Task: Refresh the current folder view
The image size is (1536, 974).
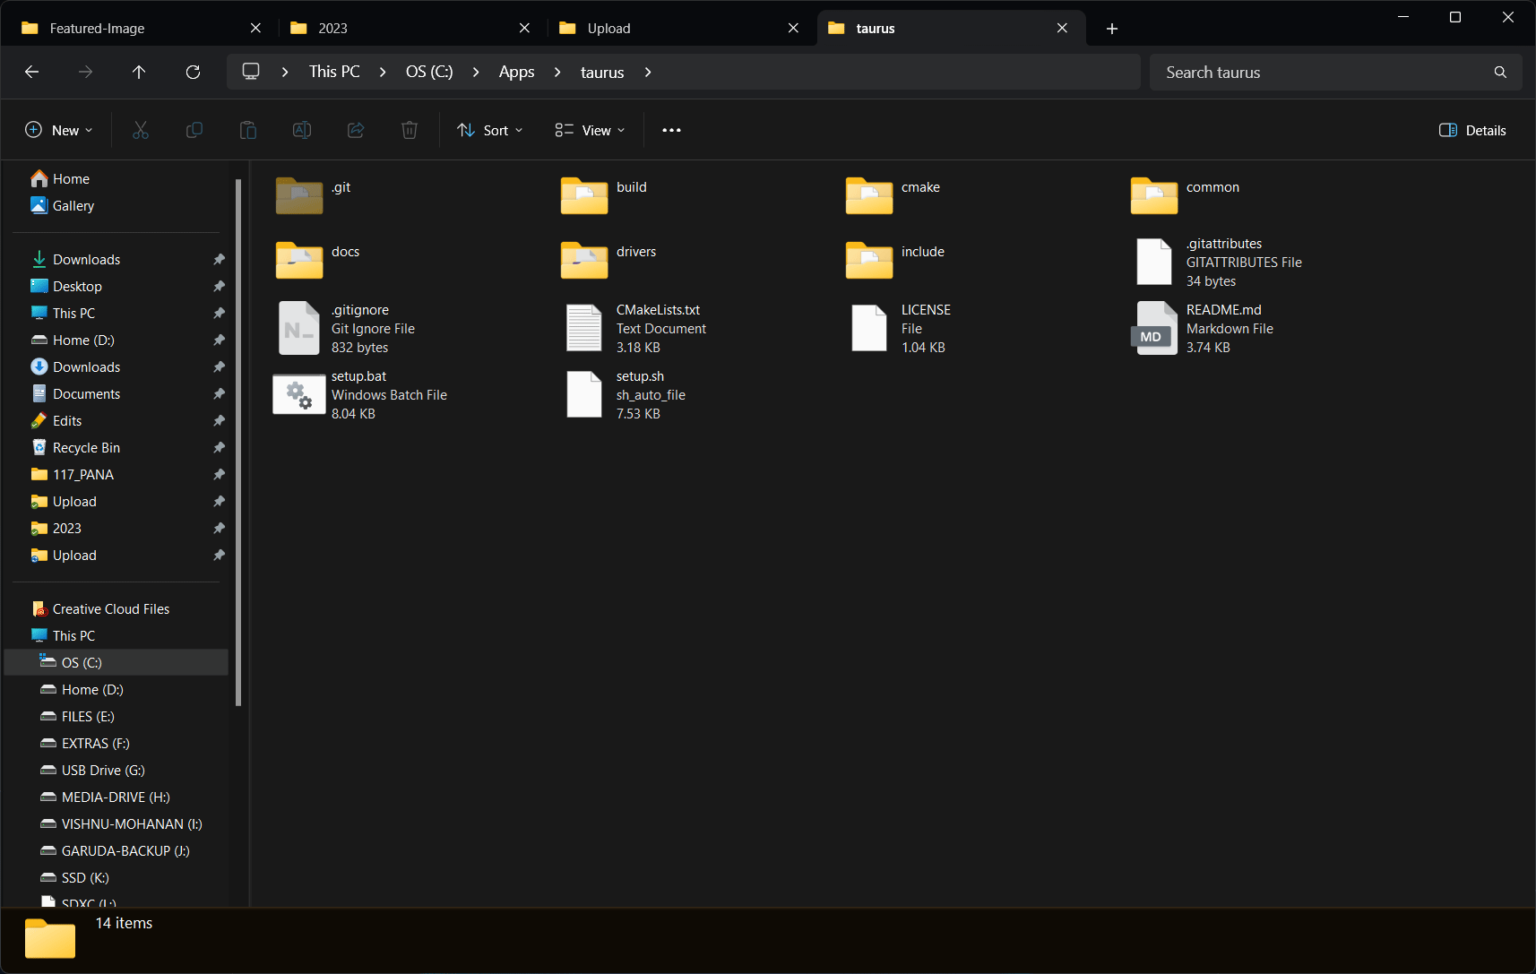Action: pyautogui.click(x=193, y=72)
